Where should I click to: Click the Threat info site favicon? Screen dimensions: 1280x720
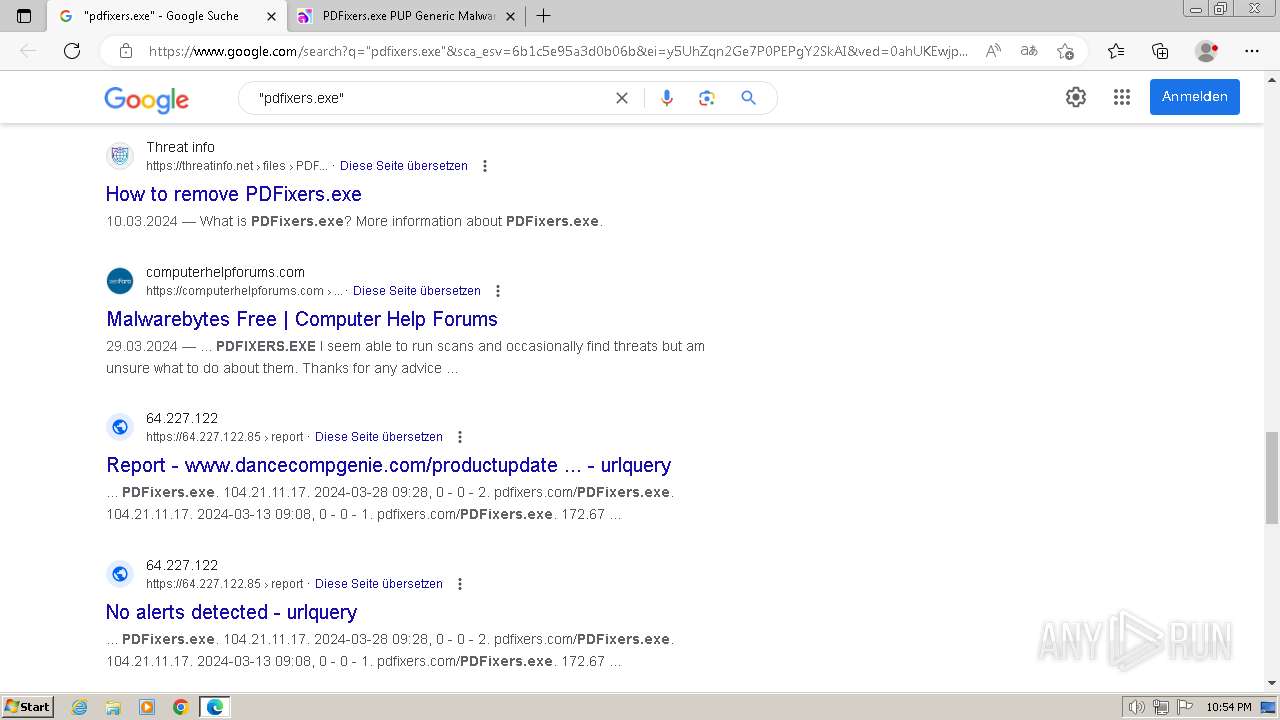120,155
